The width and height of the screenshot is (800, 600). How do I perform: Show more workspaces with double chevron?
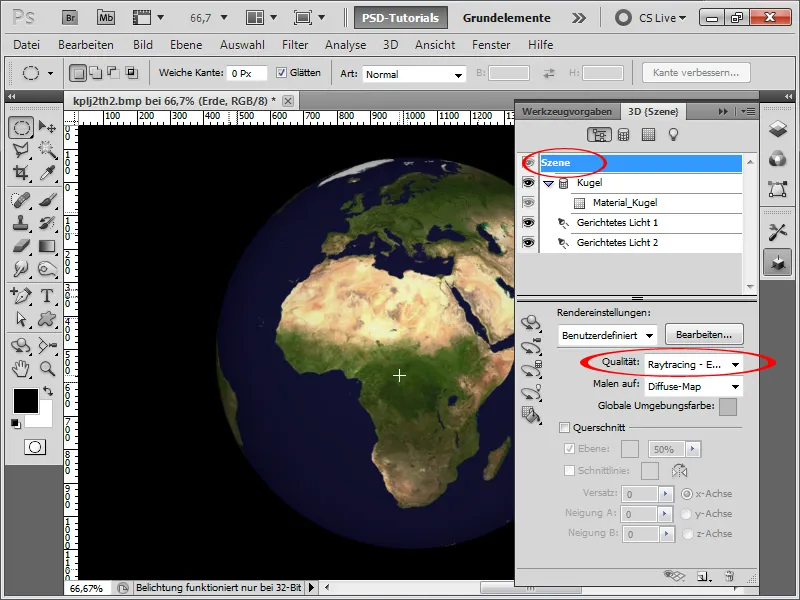click(579, 18)
